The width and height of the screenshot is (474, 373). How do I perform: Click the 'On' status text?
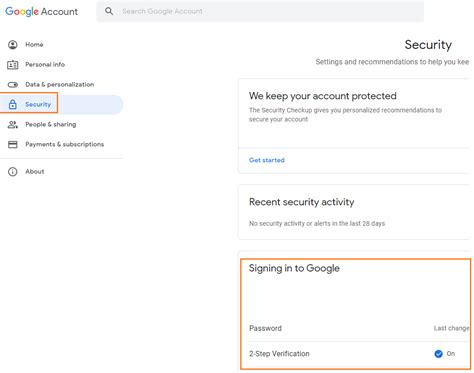[x=451, y=354]
